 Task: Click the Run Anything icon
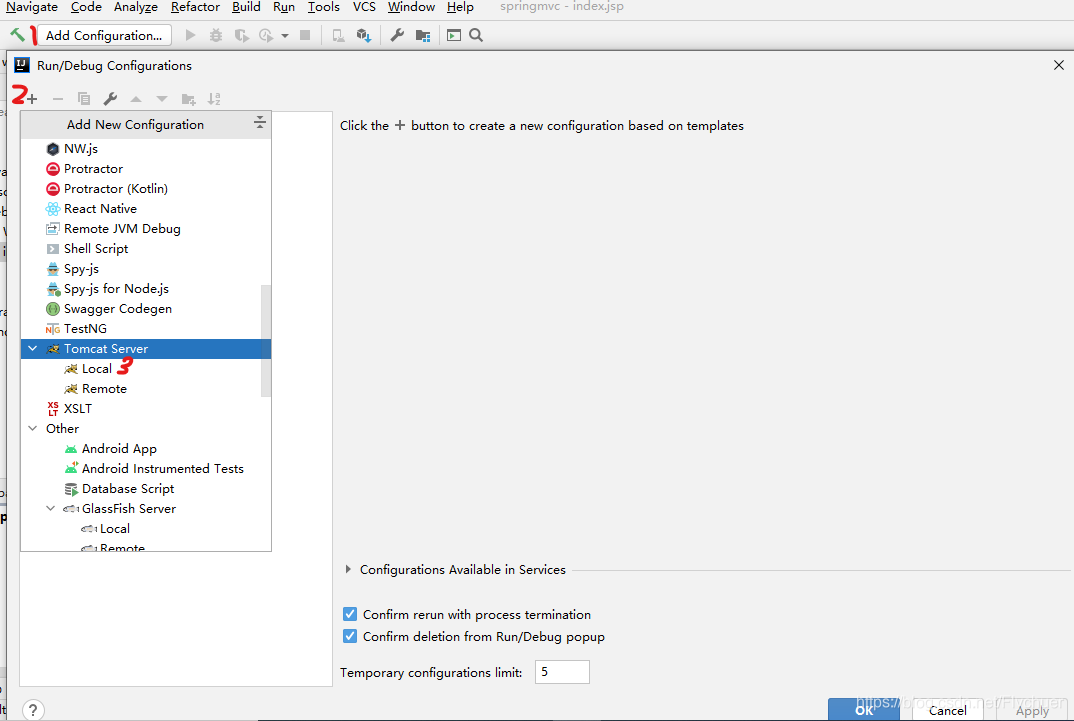[x=453, y=35]
